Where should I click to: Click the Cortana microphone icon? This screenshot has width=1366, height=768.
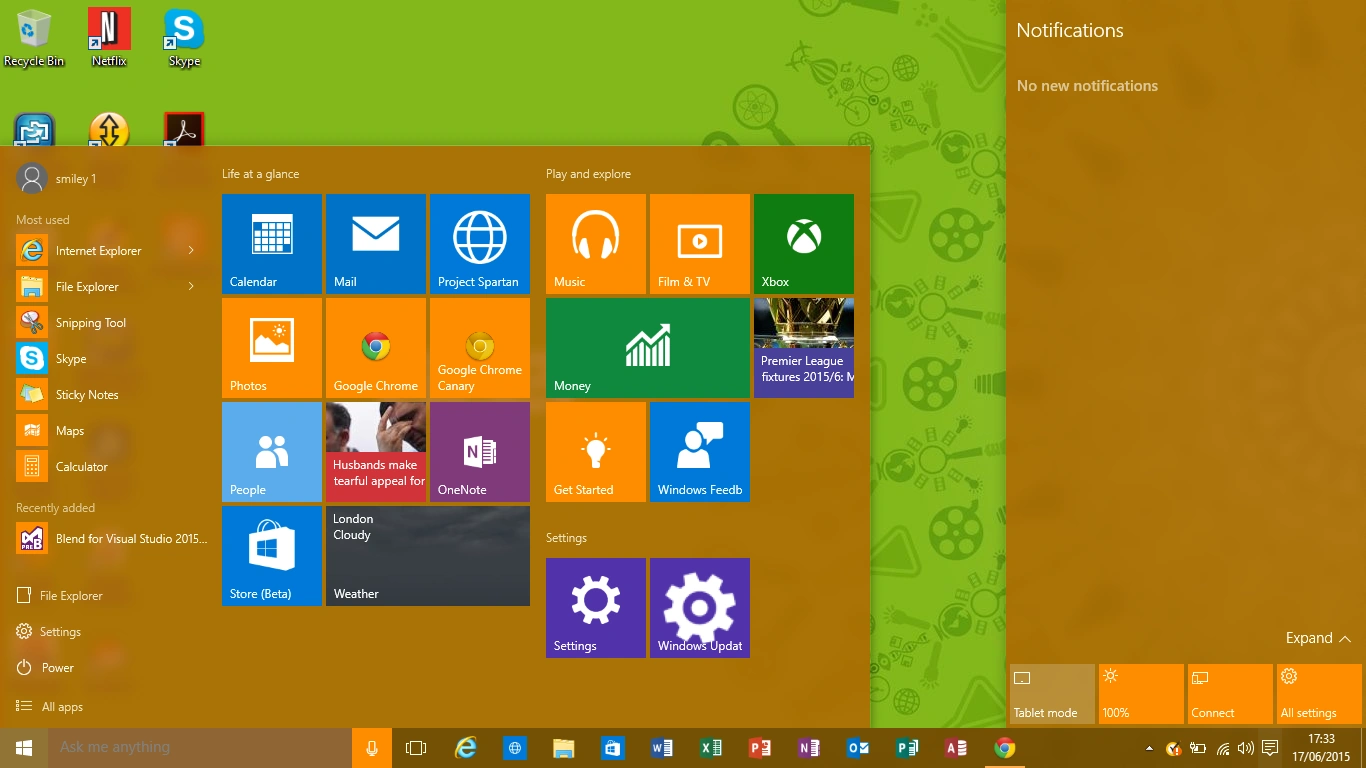click(x=372, y=748)
